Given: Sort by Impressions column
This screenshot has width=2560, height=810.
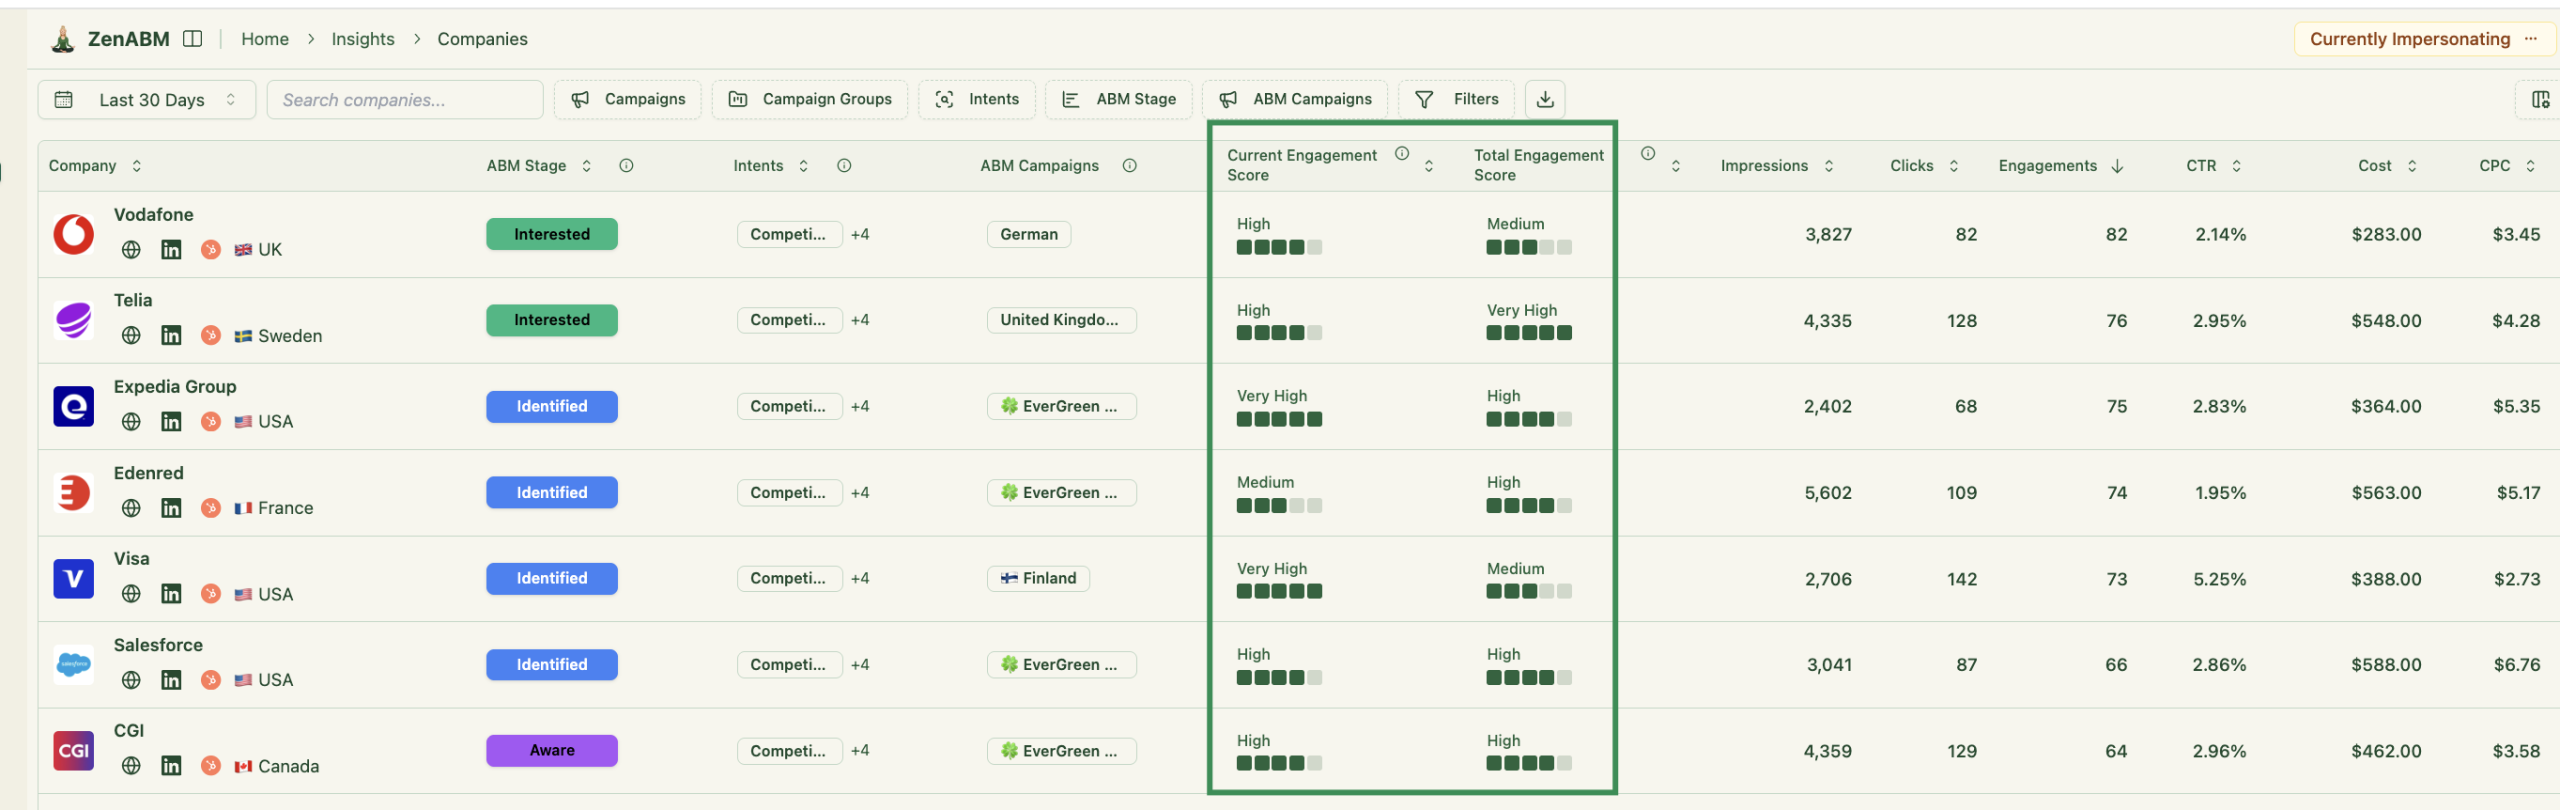Looking at the screenshot, I should pos(1829,166).
